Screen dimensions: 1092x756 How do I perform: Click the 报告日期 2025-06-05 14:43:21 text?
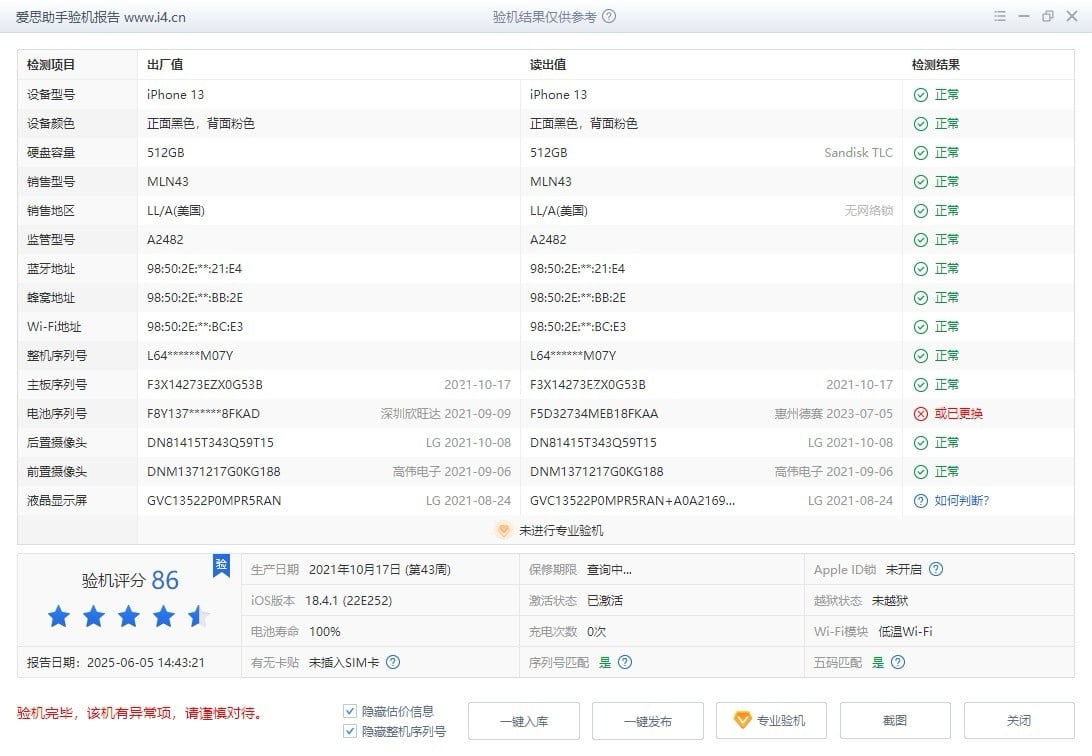116,663
